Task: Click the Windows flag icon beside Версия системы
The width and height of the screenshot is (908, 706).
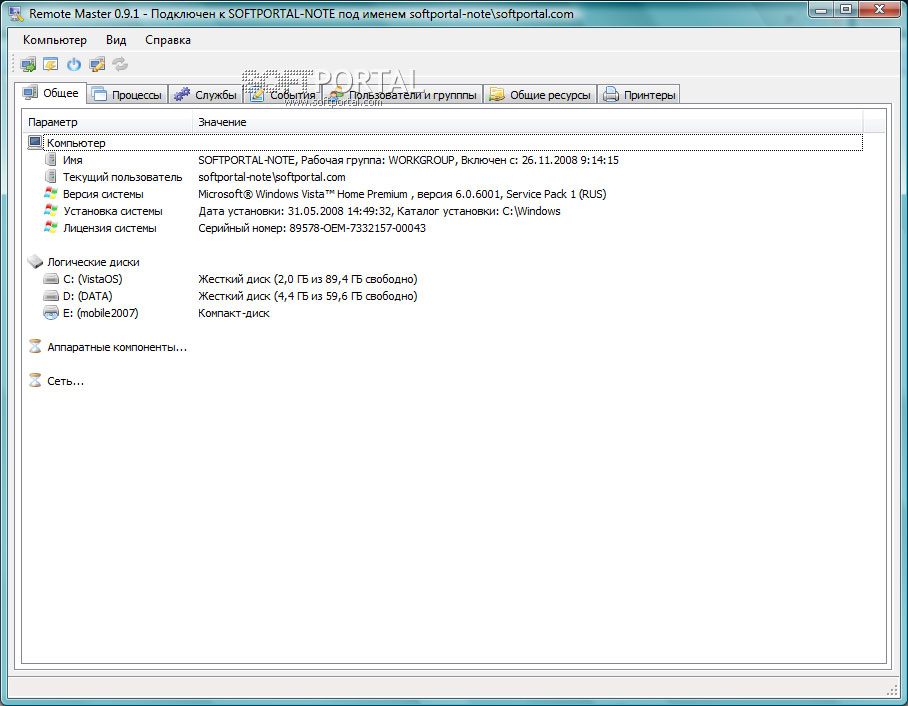Action: click(x=51, y=193)
